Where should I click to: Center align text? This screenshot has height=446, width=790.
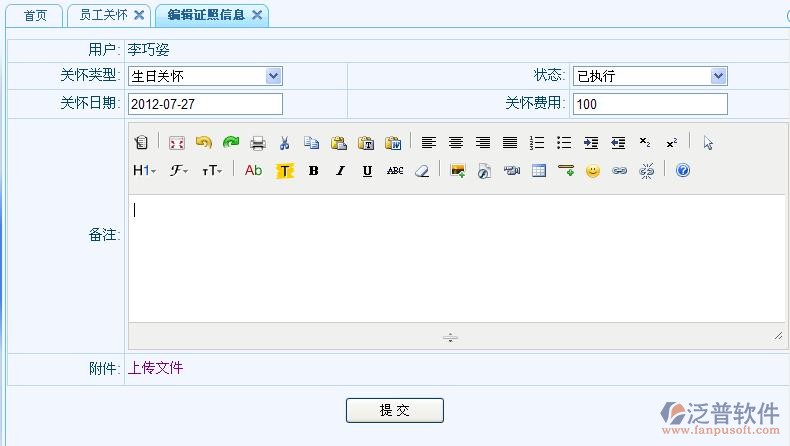point(456,143)
